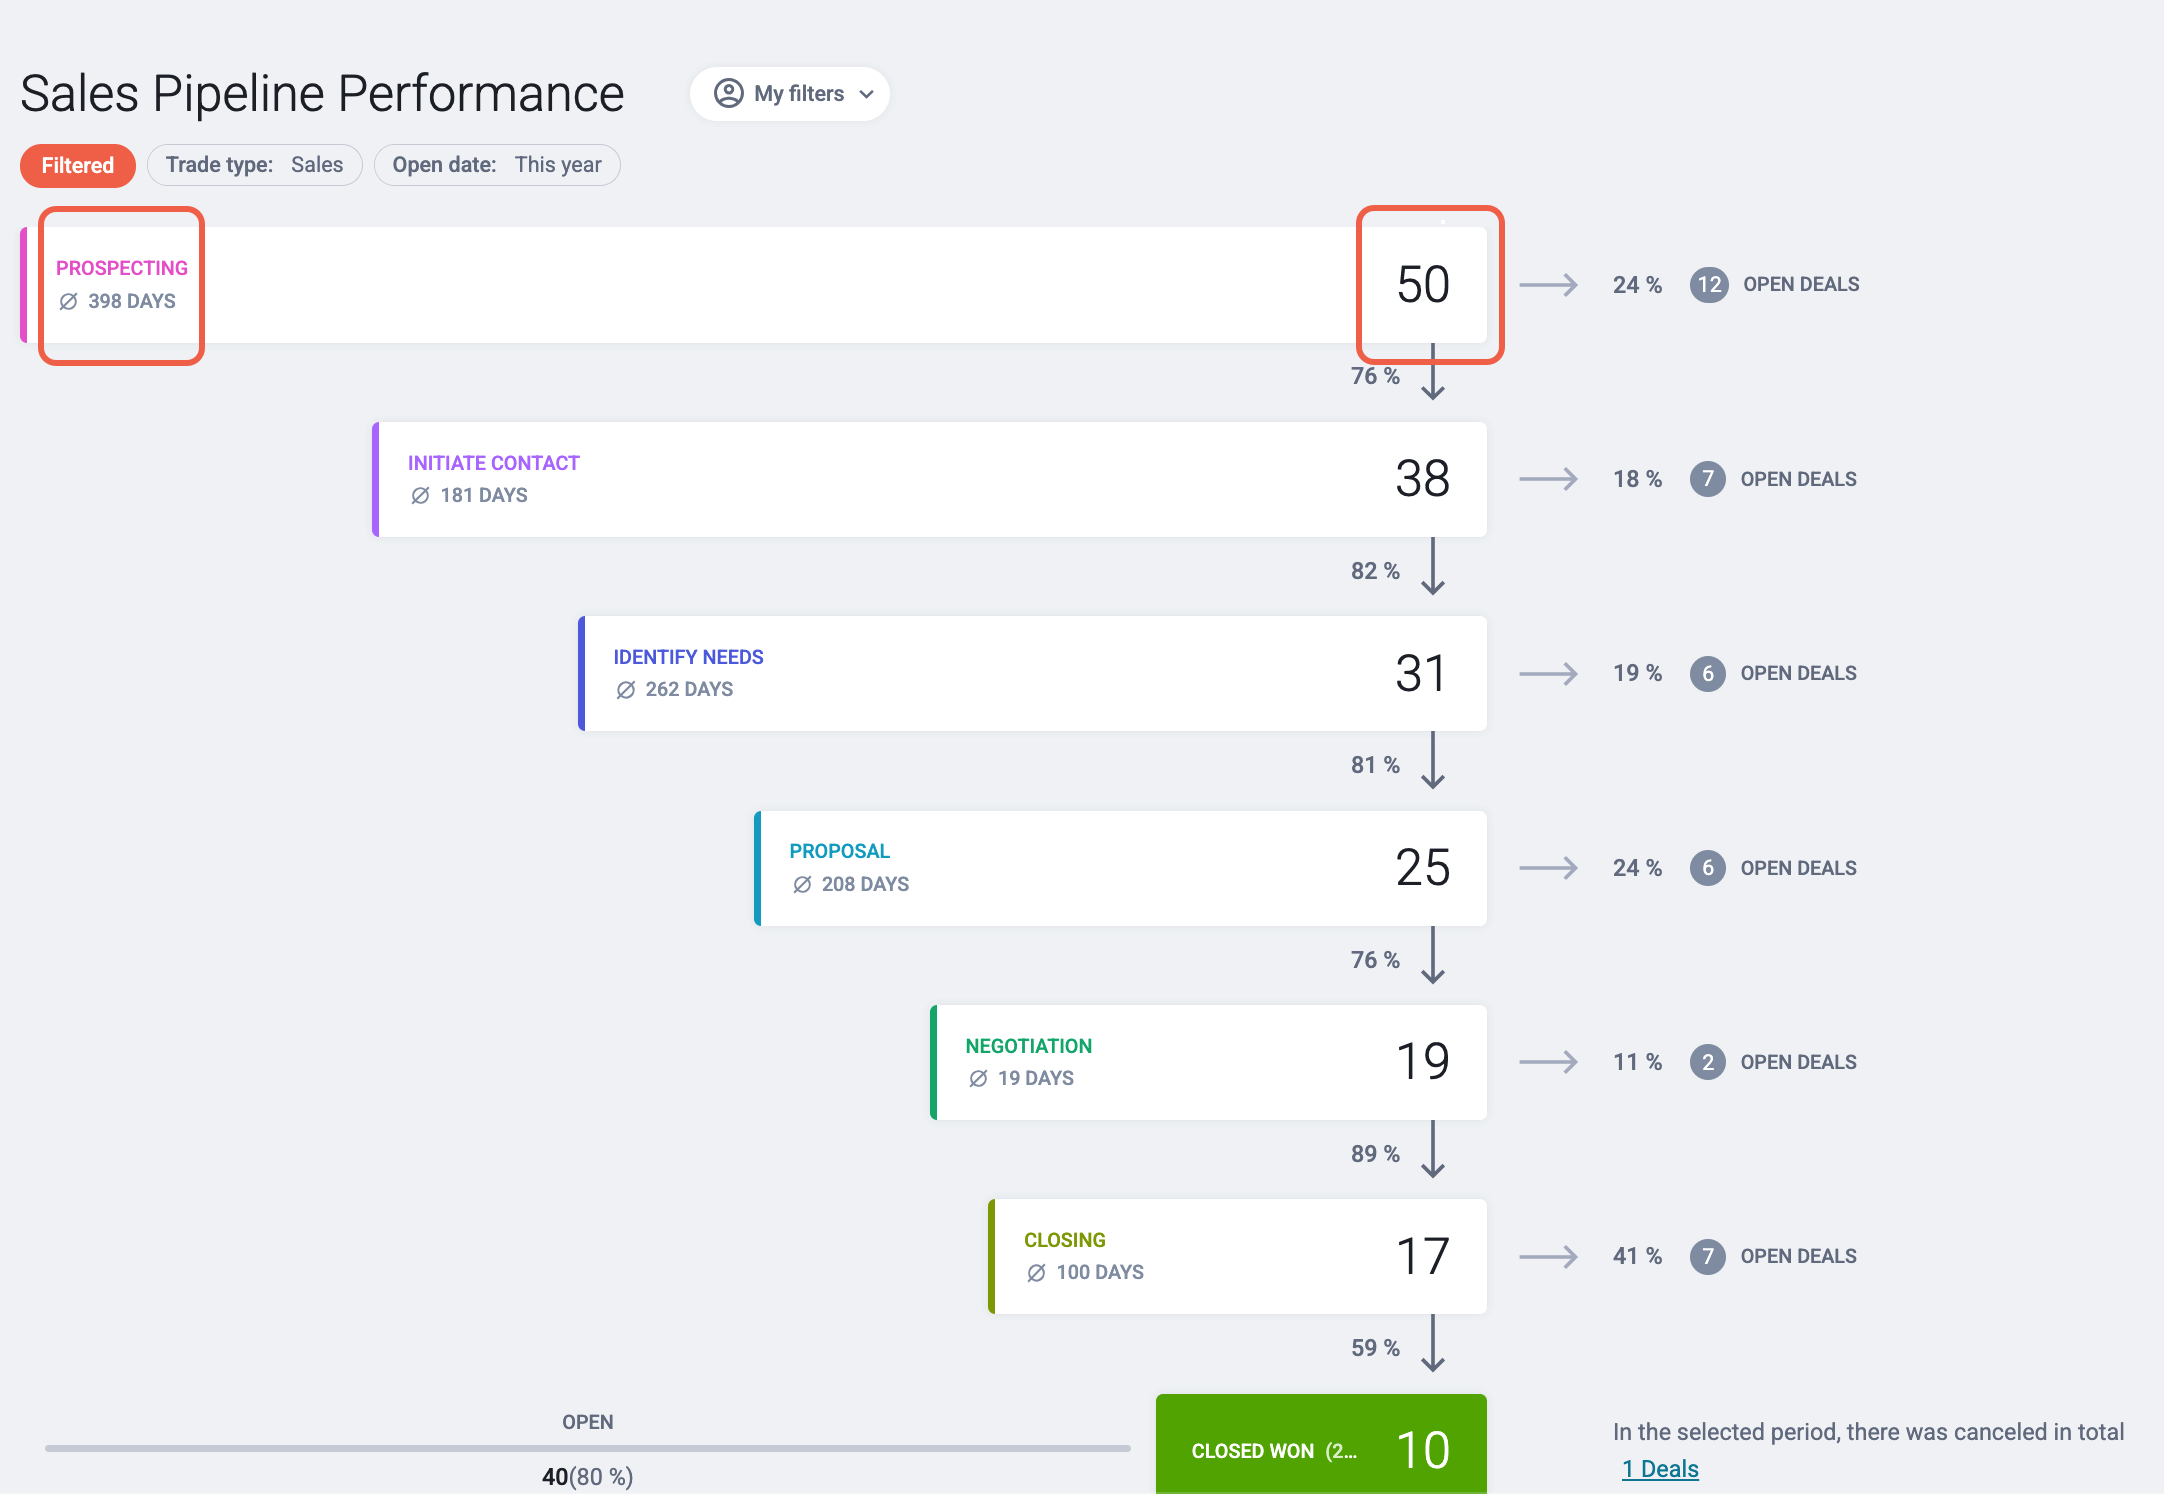Image resolution: width=2164 pixels, height=1494 pixels.
Task: Click the average days icon under Prospecting
Action: point(68,302)
